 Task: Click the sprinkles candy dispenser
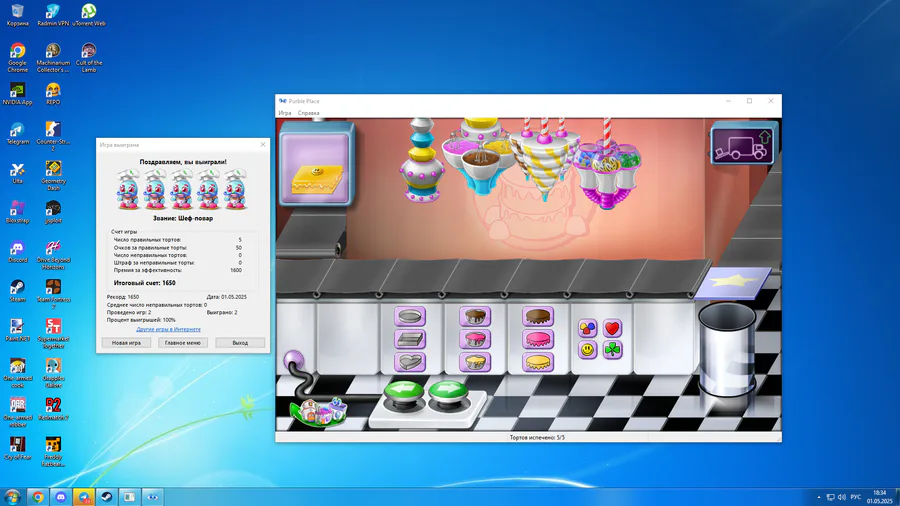(607, 166)
